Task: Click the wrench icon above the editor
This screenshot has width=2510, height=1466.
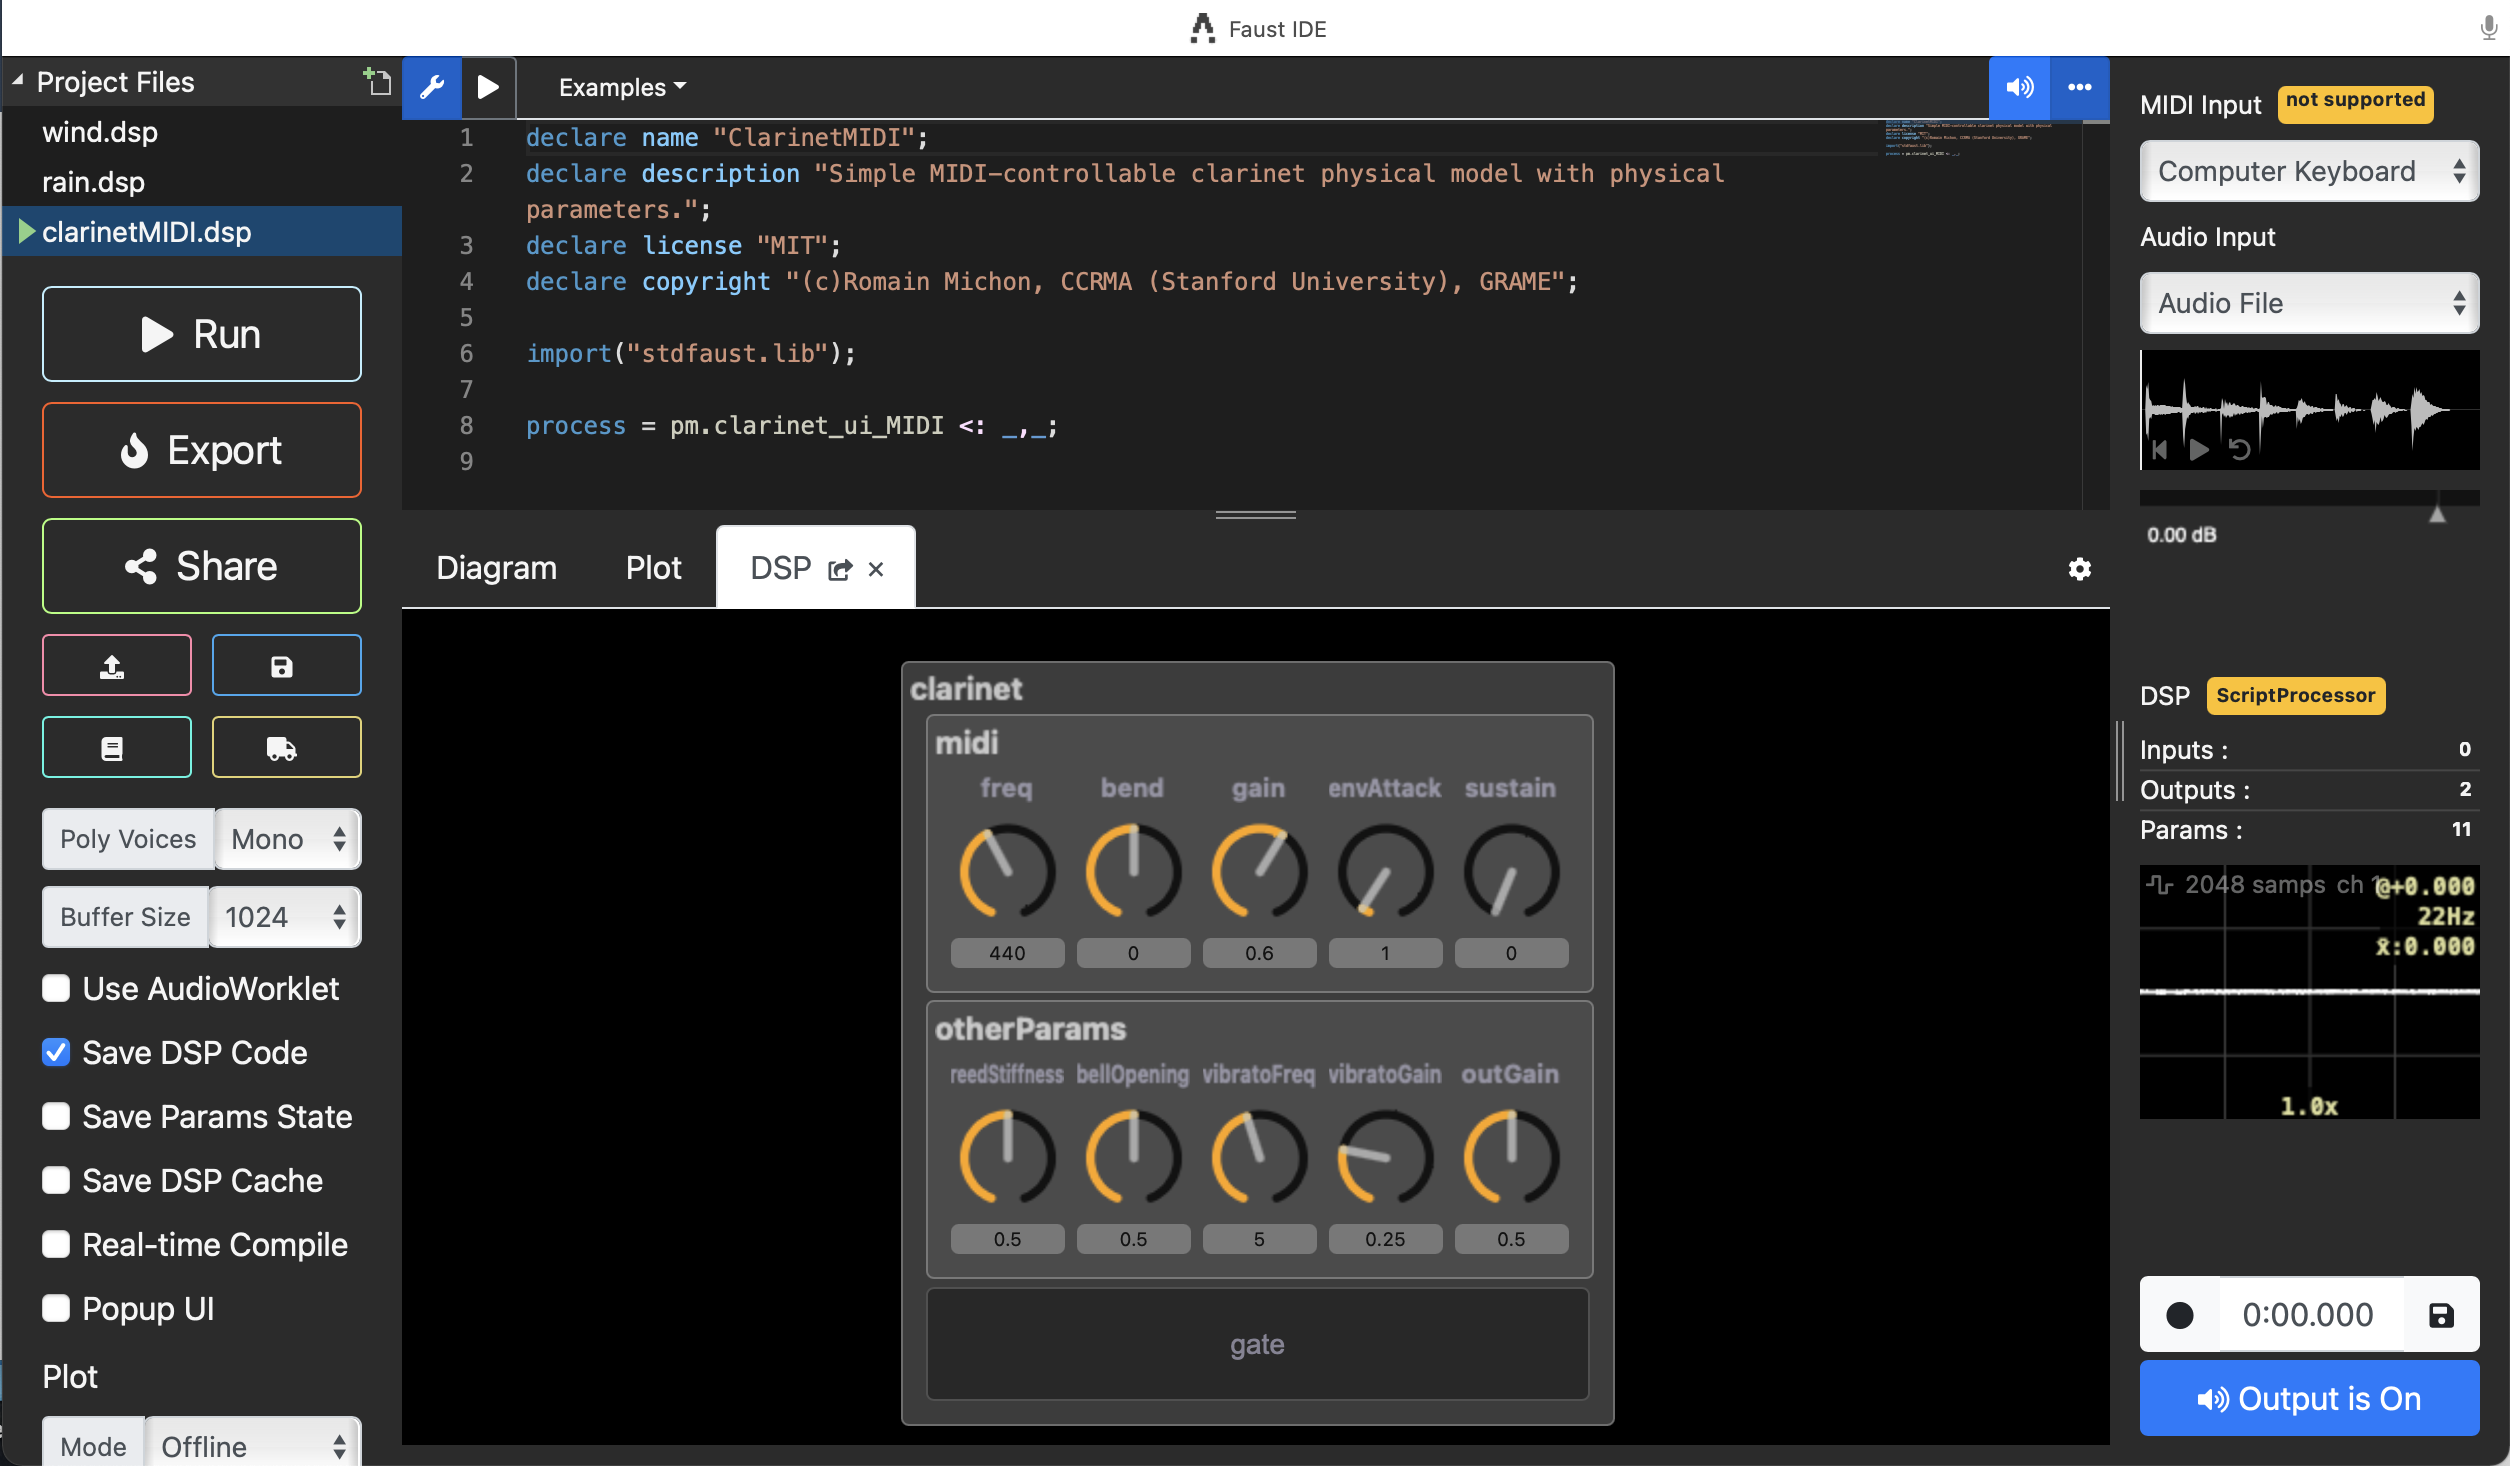Action: pos(432,87)
